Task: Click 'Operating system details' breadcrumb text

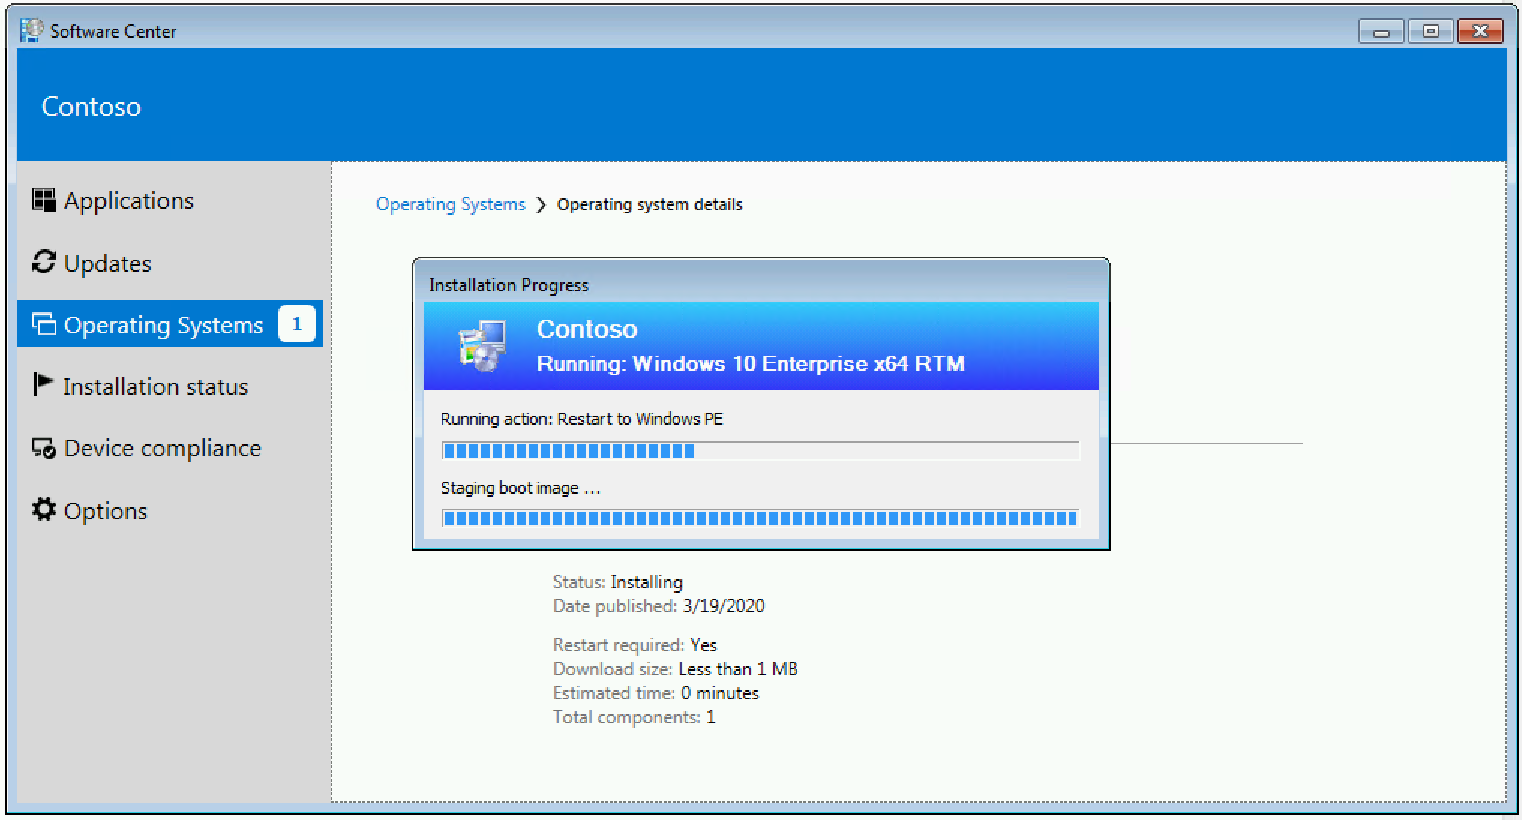Action: tap(650, 204)
